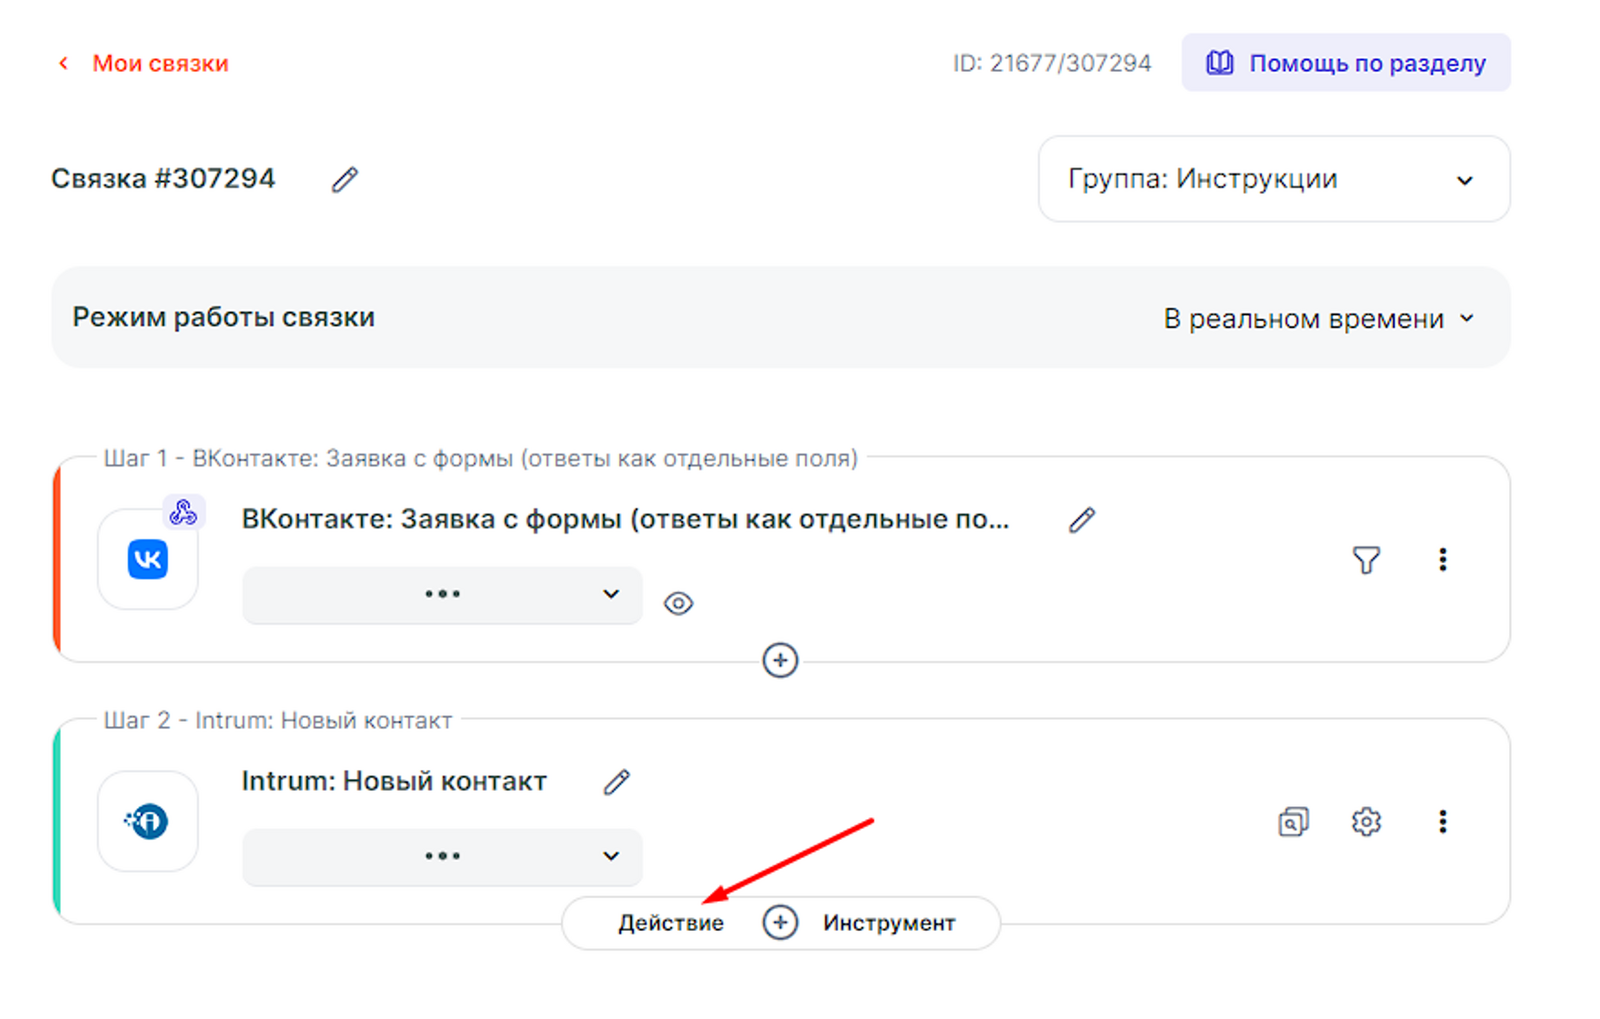Image resolution: width=1600 pixels, height=1019 pixels.
Task: Click the copy-search icon on Intrum step
Action: point(1292,822)
